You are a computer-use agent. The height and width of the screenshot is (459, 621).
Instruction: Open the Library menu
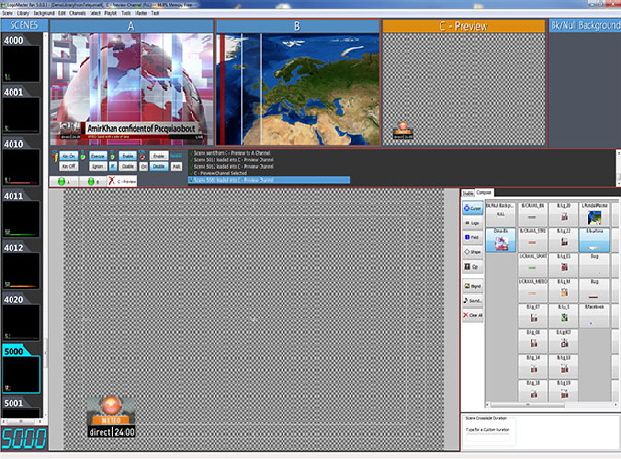click(23, 13)
